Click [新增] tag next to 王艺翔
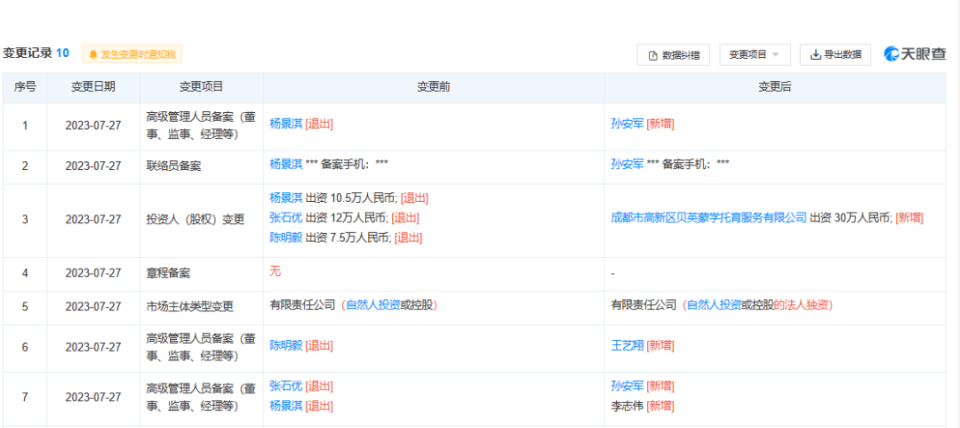 coord(661,345)
